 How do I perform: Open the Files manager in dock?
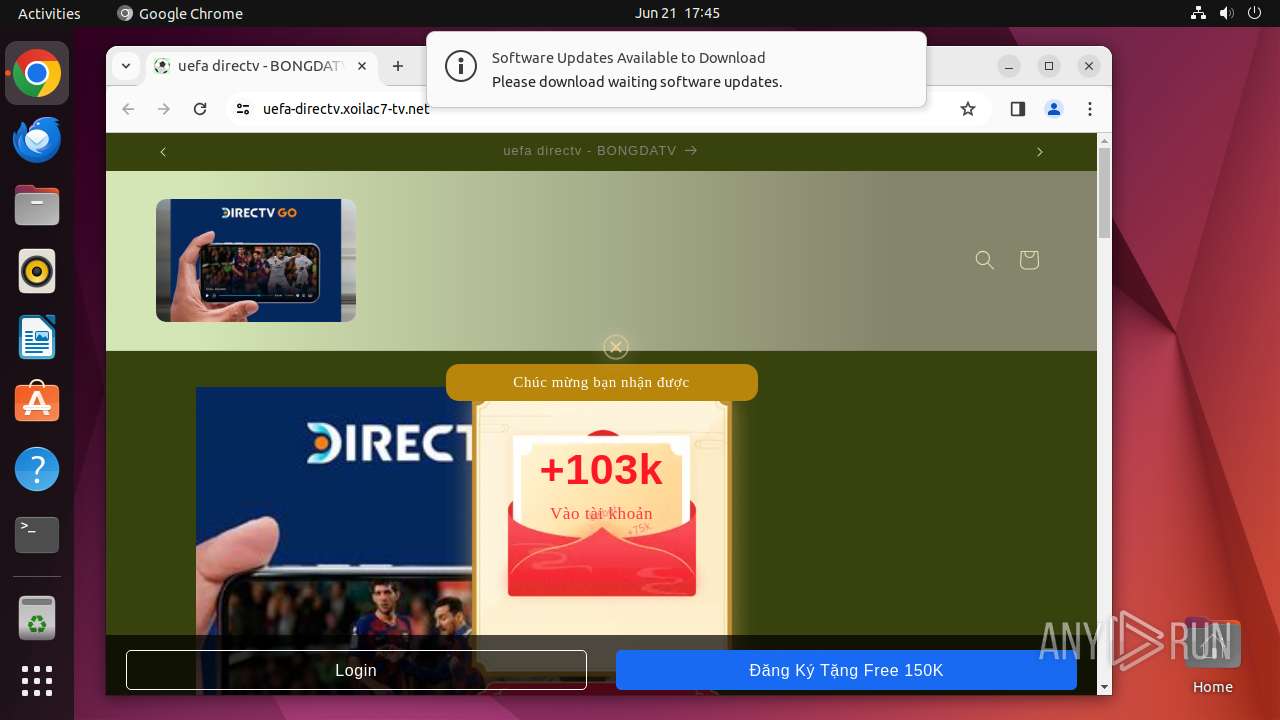[37, 205]
